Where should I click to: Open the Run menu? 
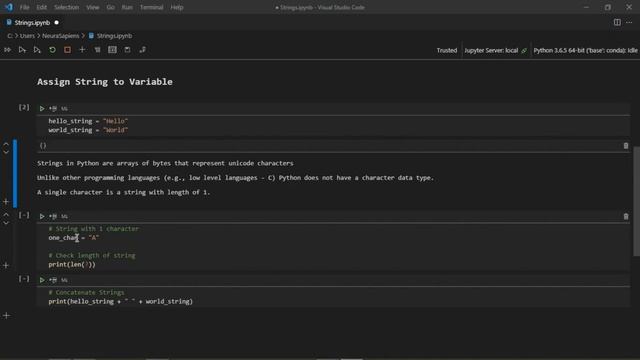pos(127,7)
